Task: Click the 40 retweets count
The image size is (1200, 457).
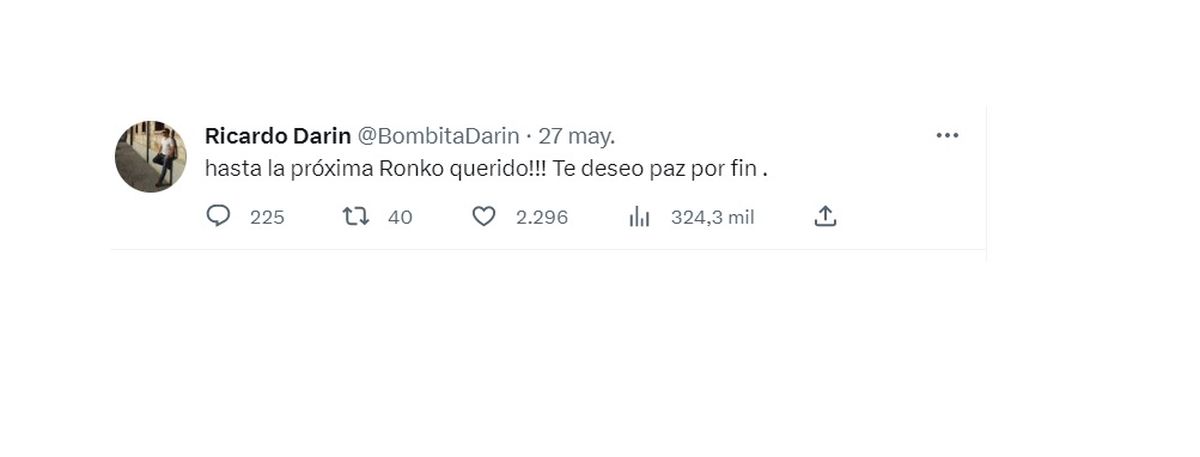Action: click(x=400, y=217)
